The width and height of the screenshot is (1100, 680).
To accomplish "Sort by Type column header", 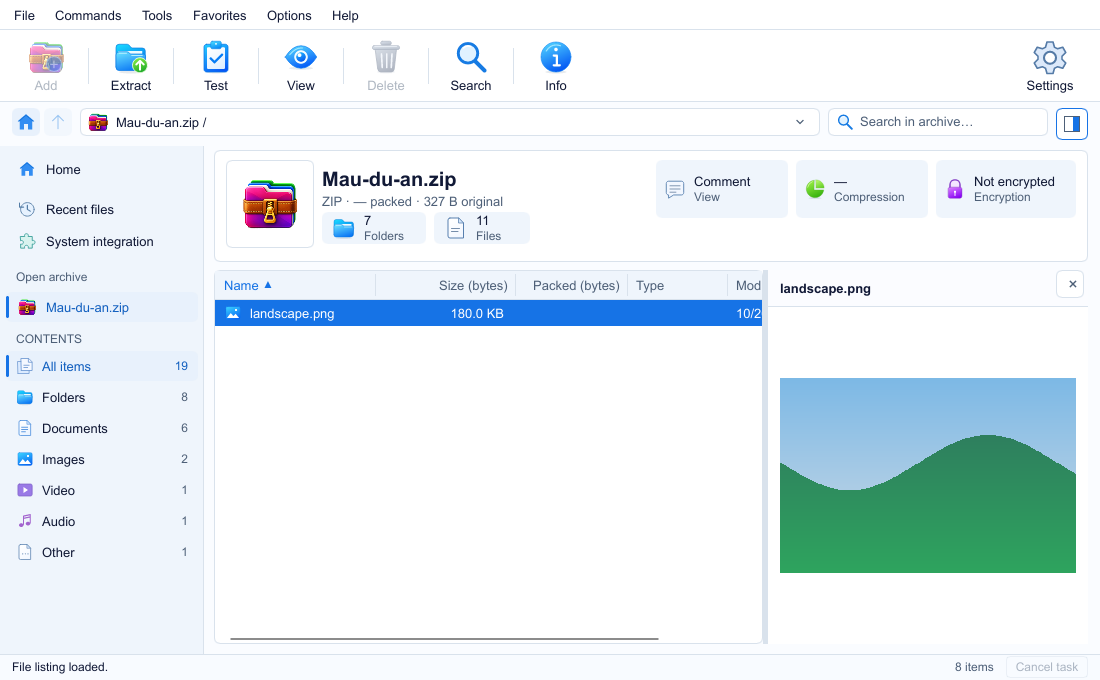I will point(677,286).
